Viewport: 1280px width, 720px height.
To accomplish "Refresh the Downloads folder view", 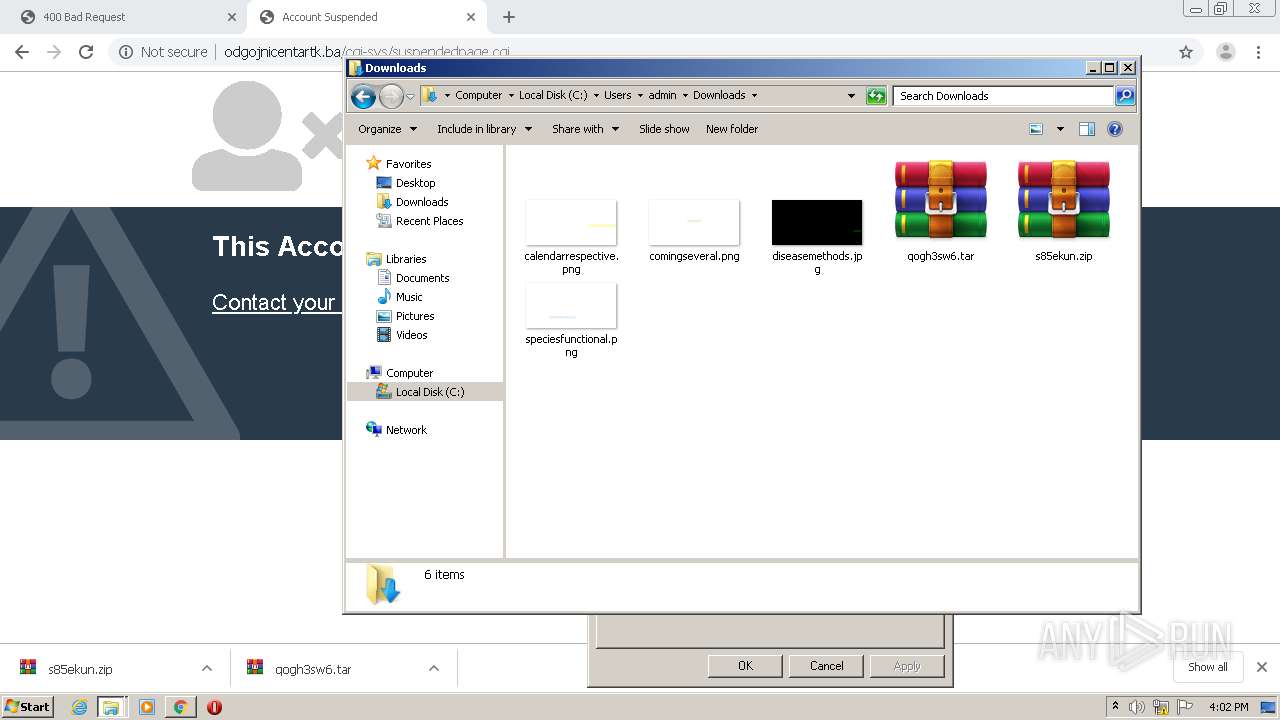I will coord(876,96).
